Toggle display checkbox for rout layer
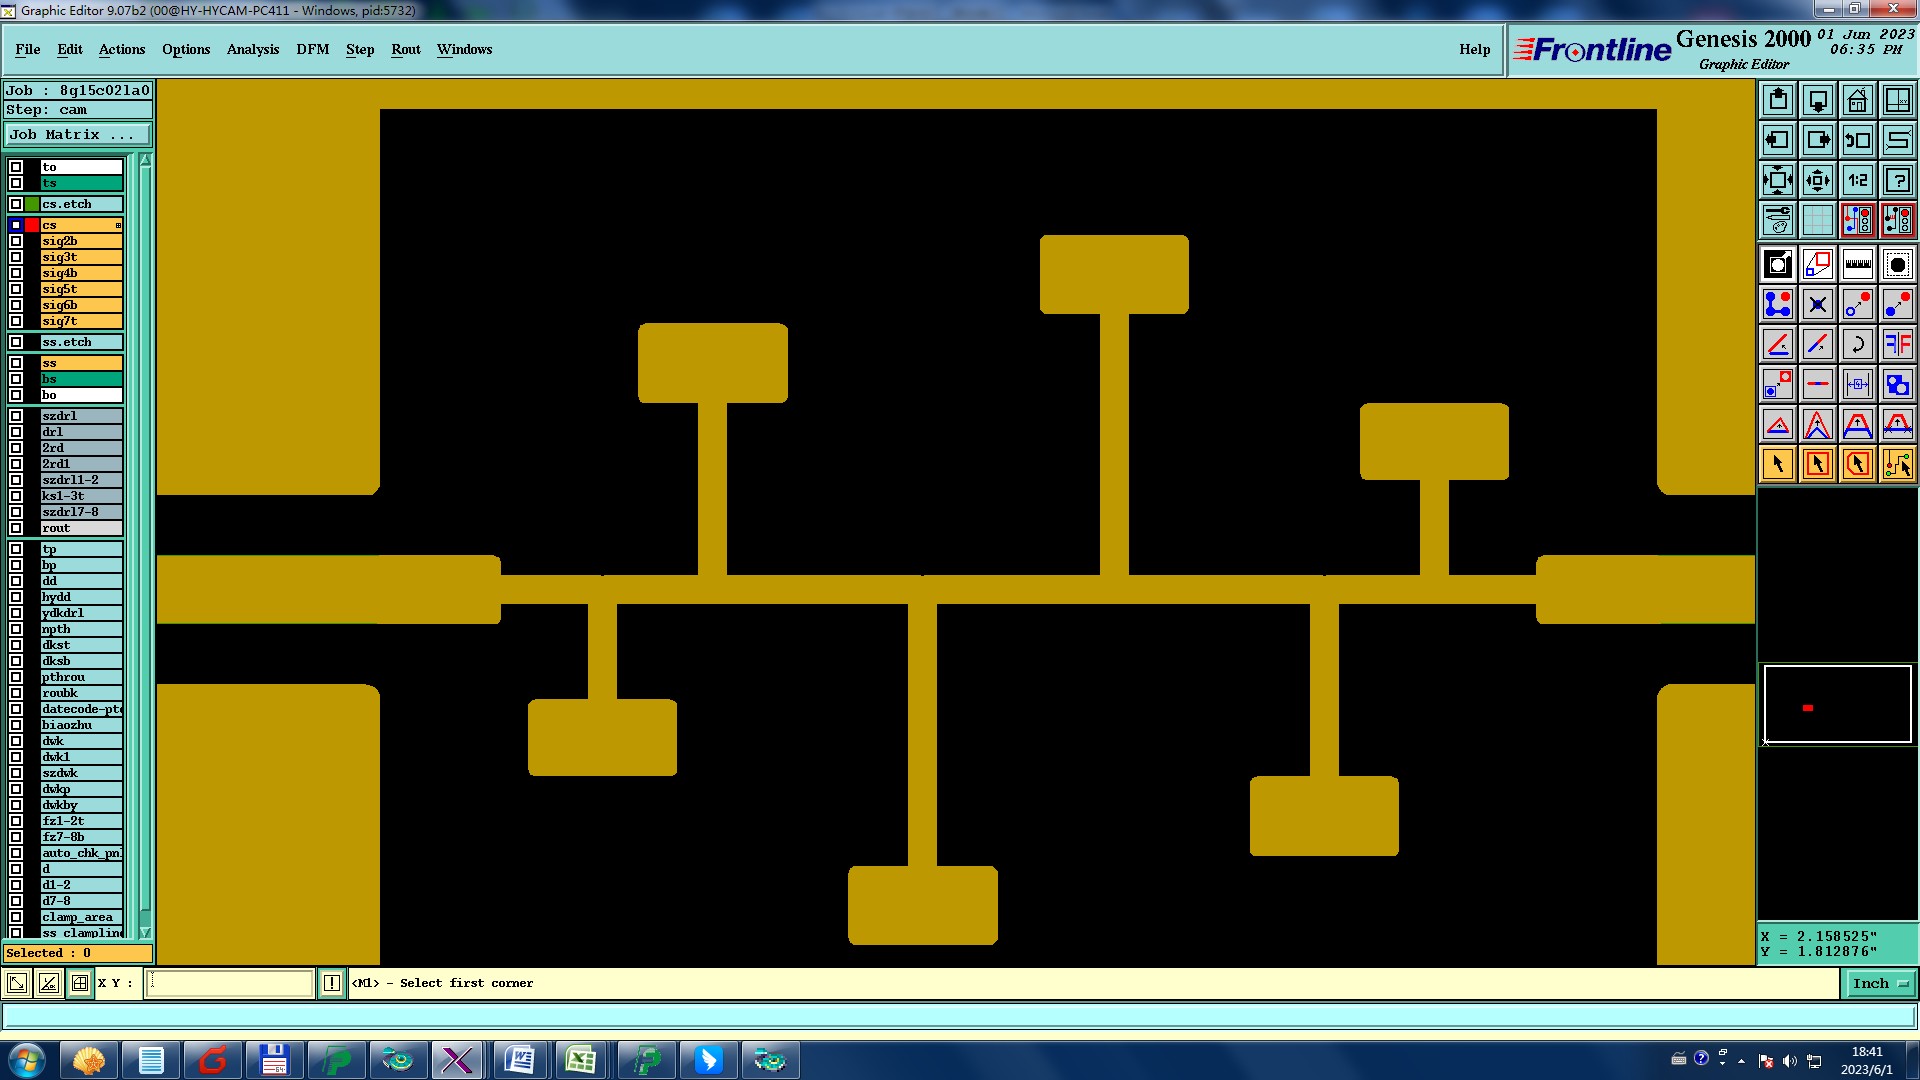Image resolution: width=1920 pixels, height=1080 pixels. tap(16, 528)
